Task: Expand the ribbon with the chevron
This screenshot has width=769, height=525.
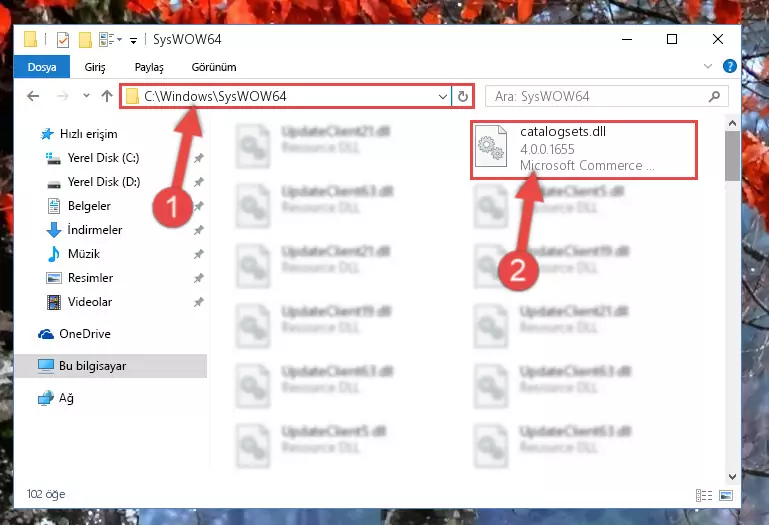Action: click(708, 66)
